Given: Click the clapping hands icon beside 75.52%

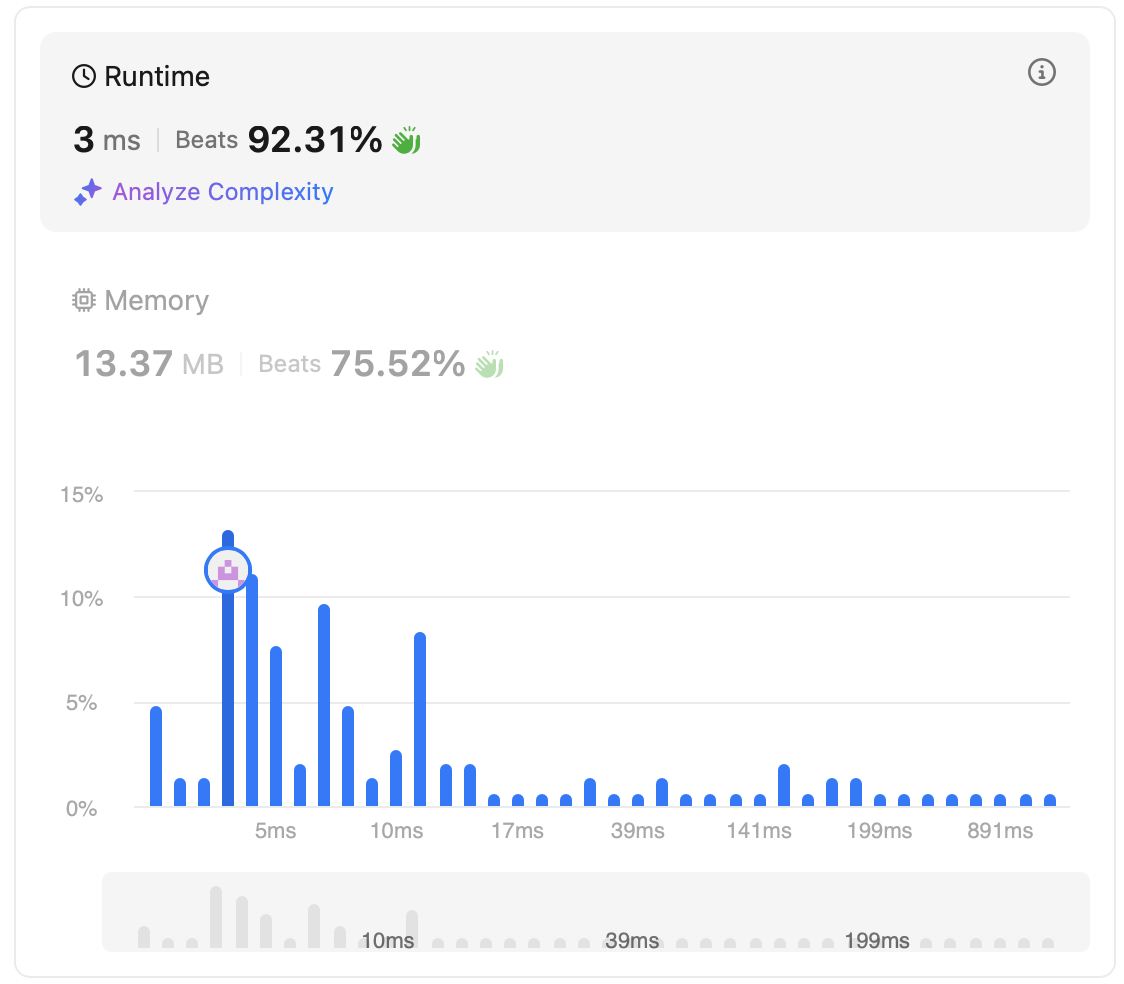Looking at the screenshot, I should pos(489,364).
